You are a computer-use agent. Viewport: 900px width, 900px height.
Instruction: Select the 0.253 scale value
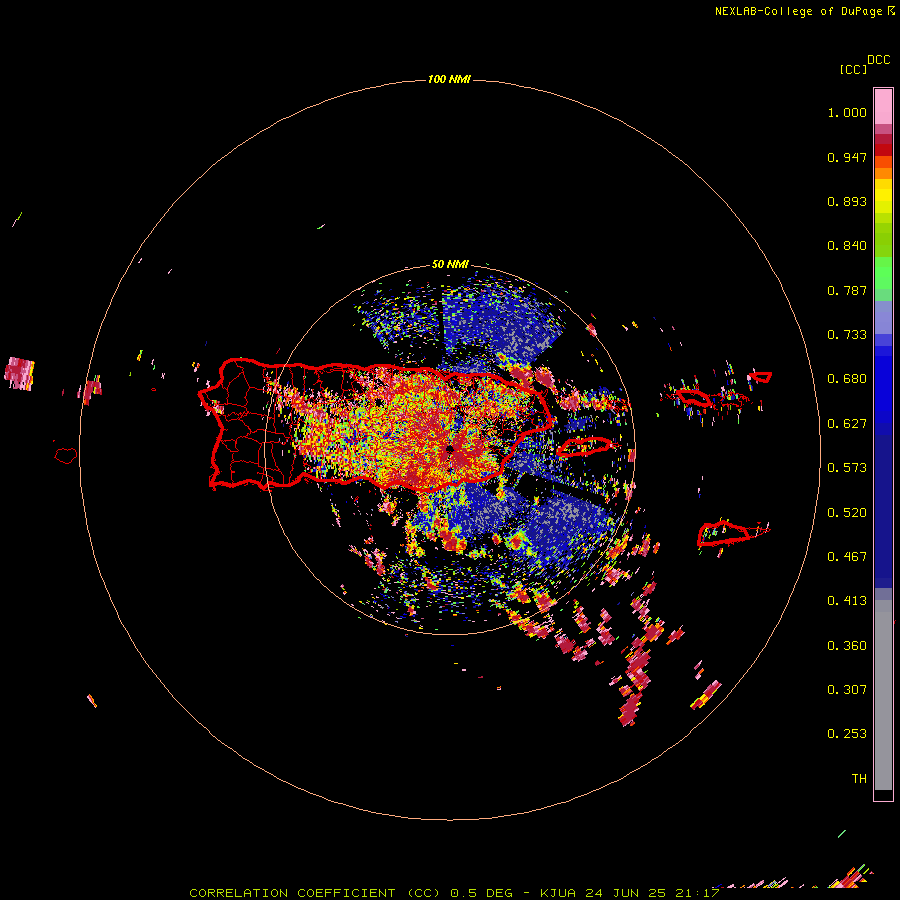tap(847, 734)
